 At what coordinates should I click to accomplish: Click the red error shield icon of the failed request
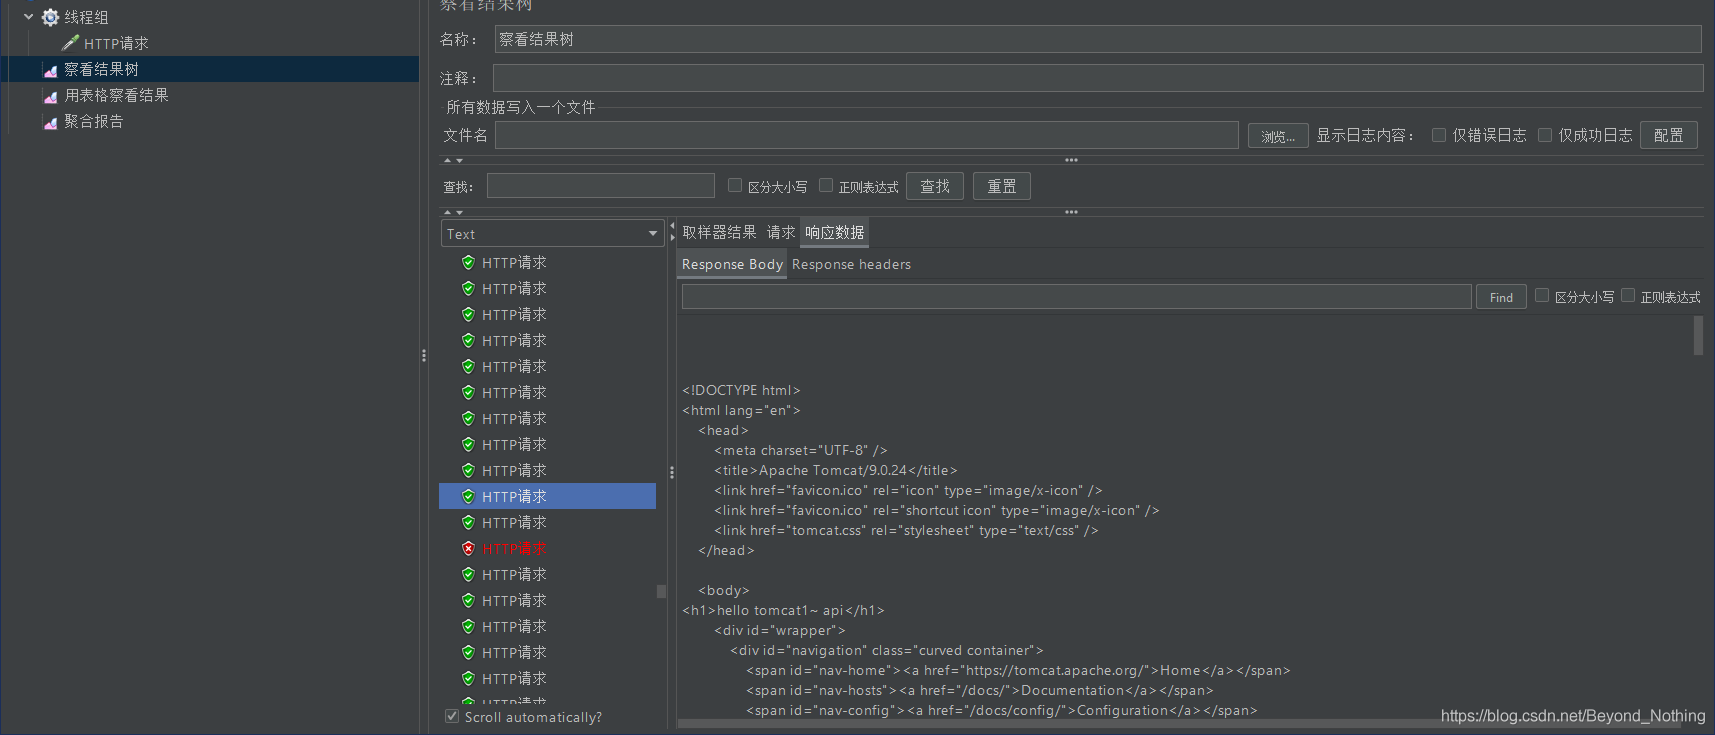point(468,548)
